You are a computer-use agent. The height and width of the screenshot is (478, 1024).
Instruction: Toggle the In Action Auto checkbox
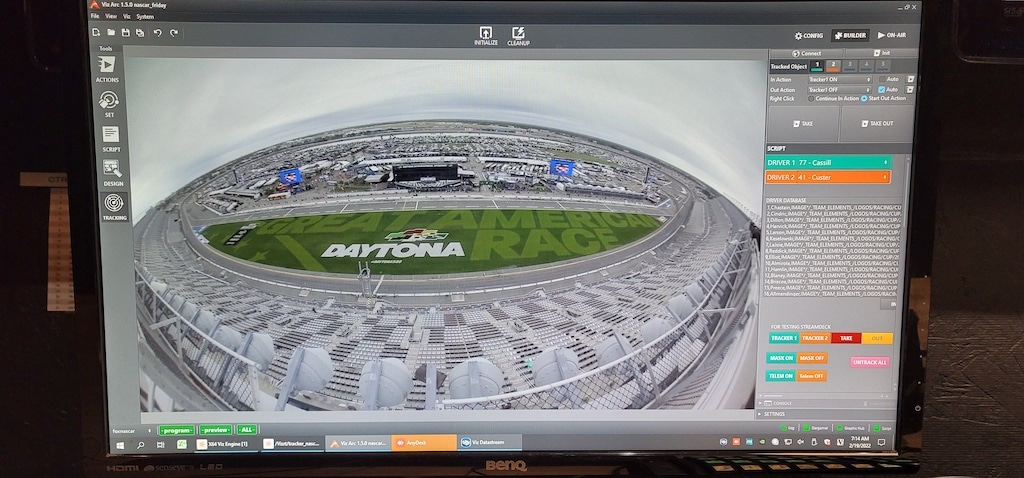882,79
